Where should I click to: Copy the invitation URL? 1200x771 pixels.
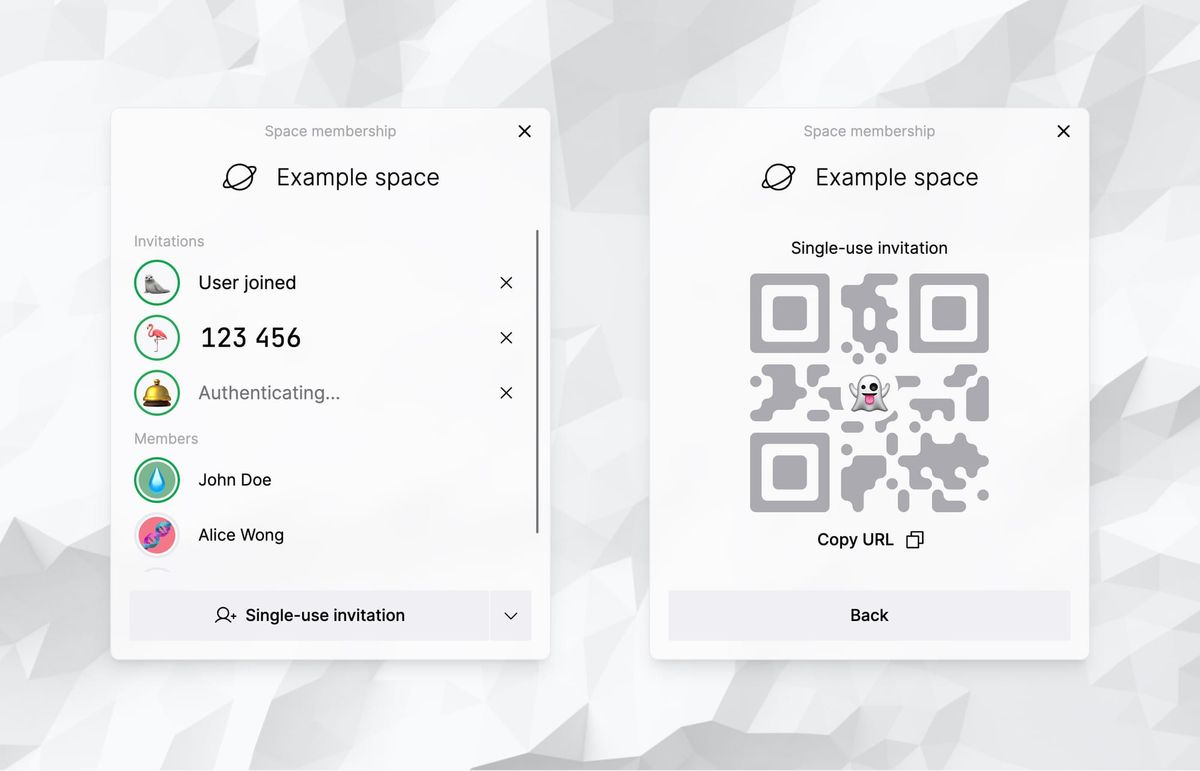tap(856, 539)
